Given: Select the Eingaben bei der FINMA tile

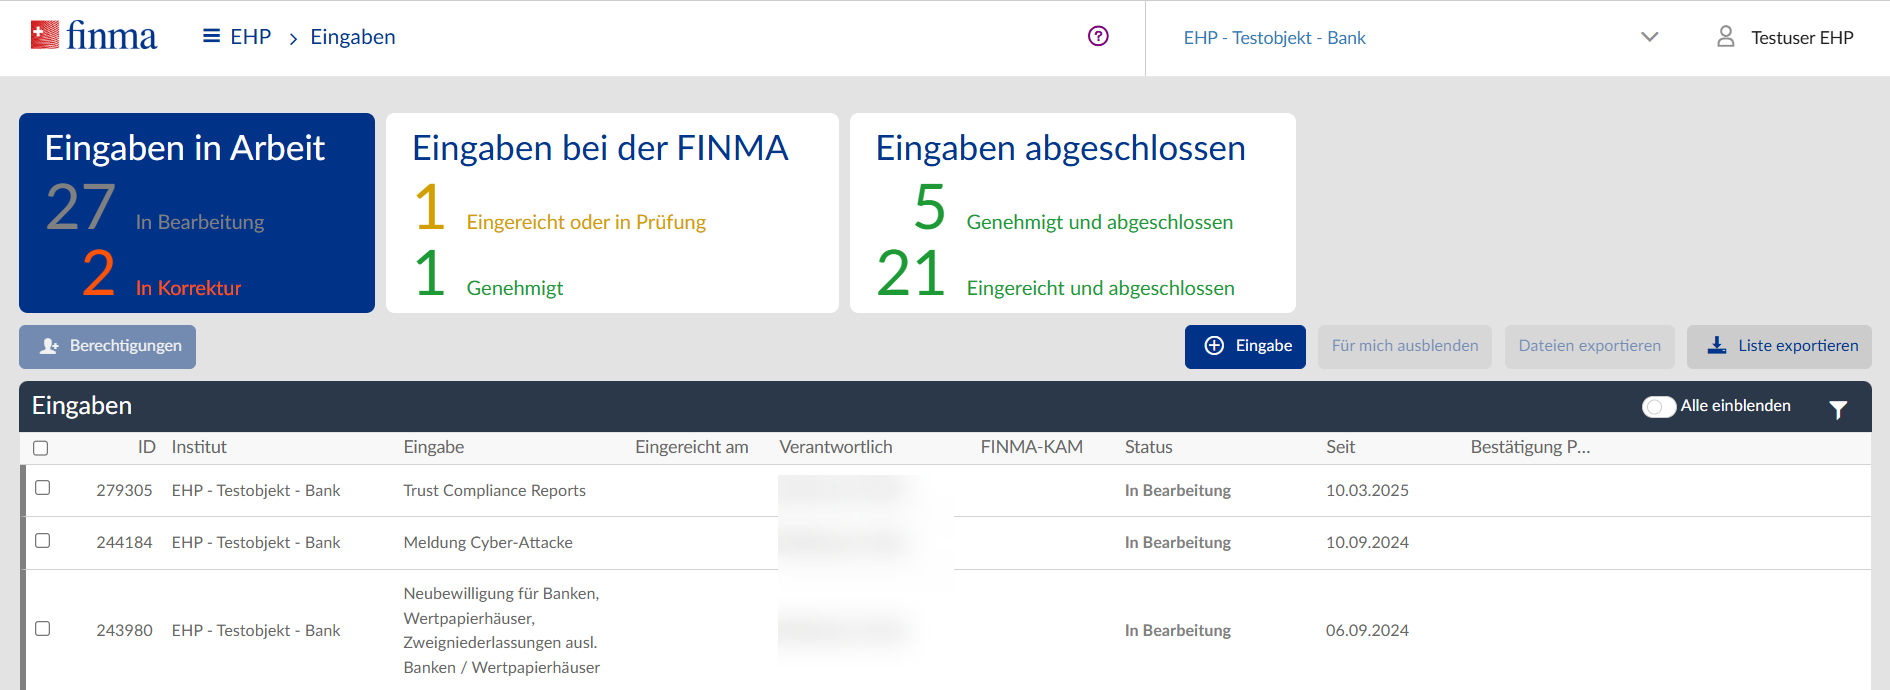Looking at the screenshot, I should 611,212.
